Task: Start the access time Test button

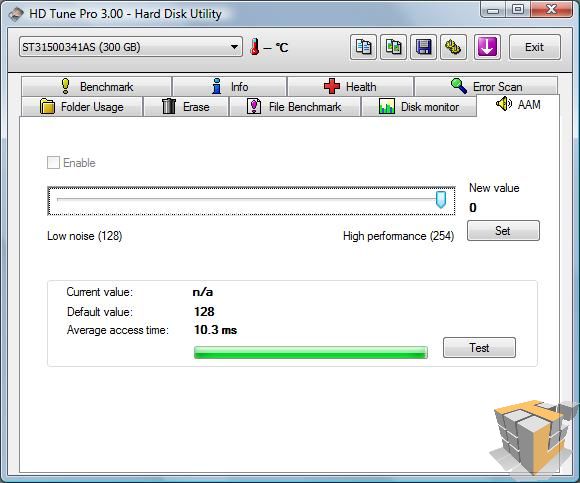Action: [x=479, y=348]
